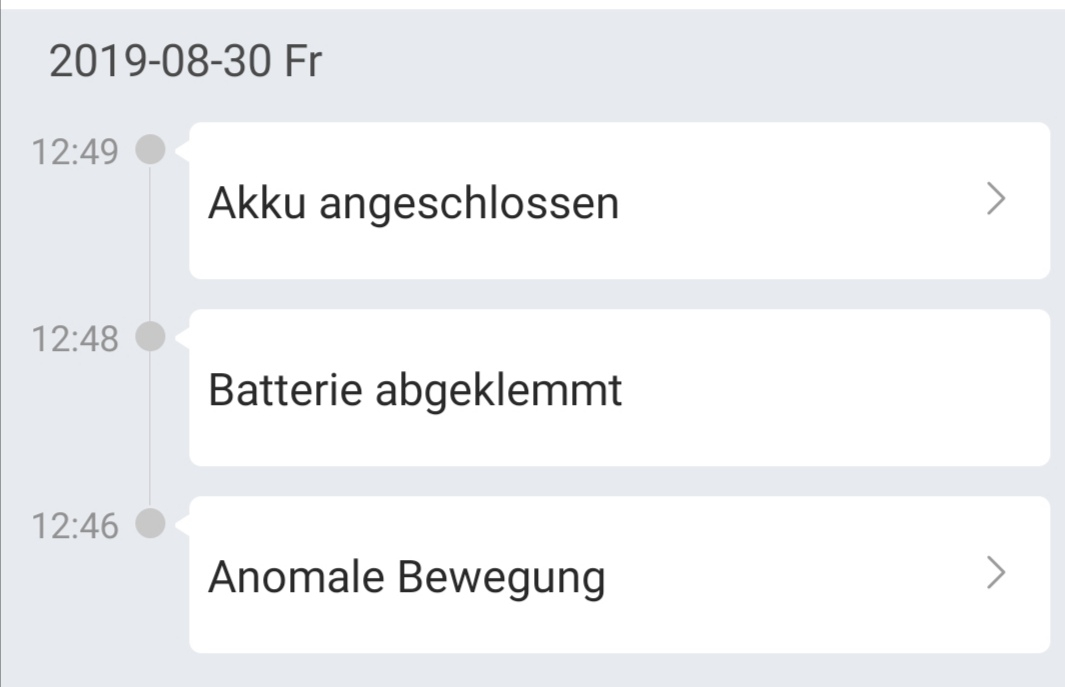Click the pointer notch of Anomale Bewegung card
1065x687 pixels.
tap(183, 525)
